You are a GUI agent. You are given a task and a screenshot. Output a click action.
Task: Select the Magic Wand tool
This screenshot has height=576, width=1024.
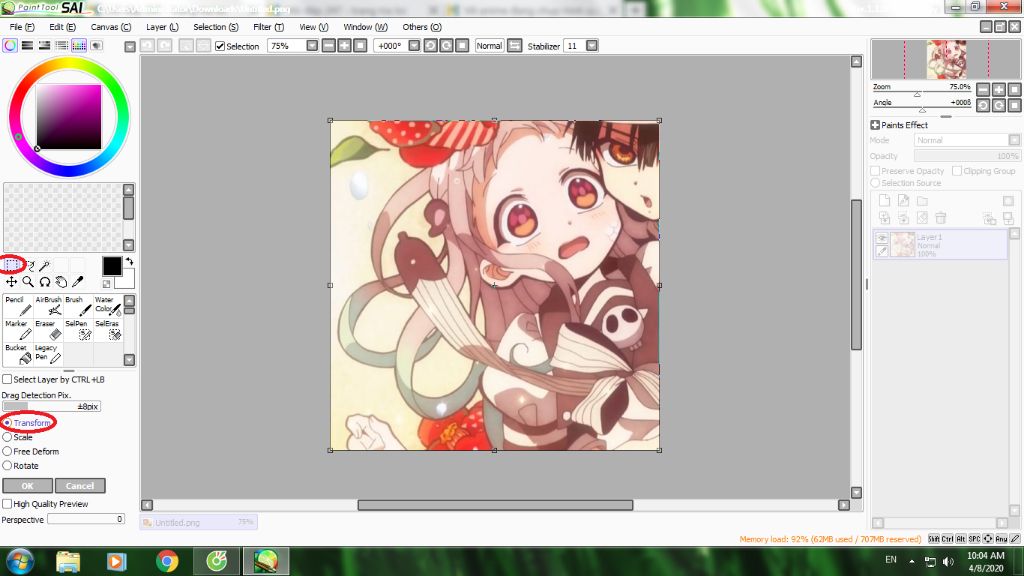[x=44, y=265]
